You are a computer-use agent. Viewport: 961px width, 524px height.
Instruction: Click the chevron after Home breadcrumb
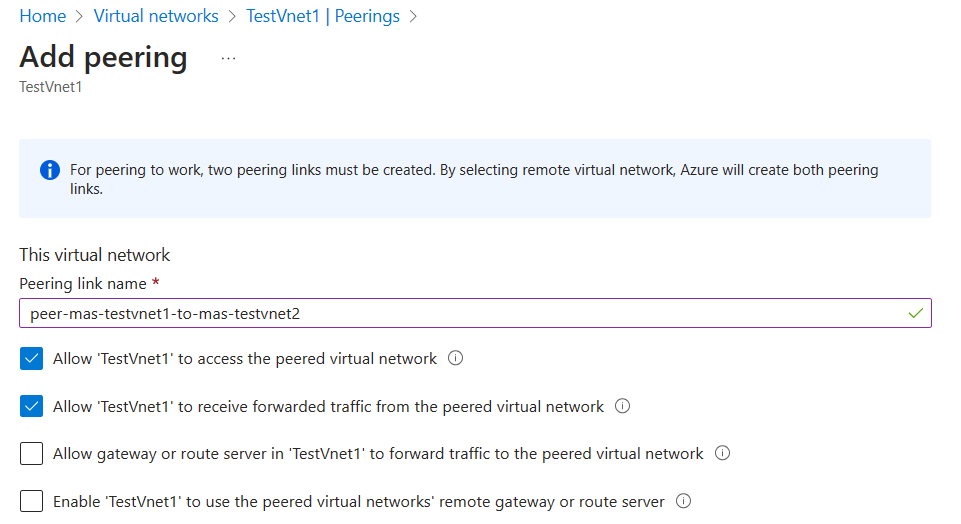[80, 16]
